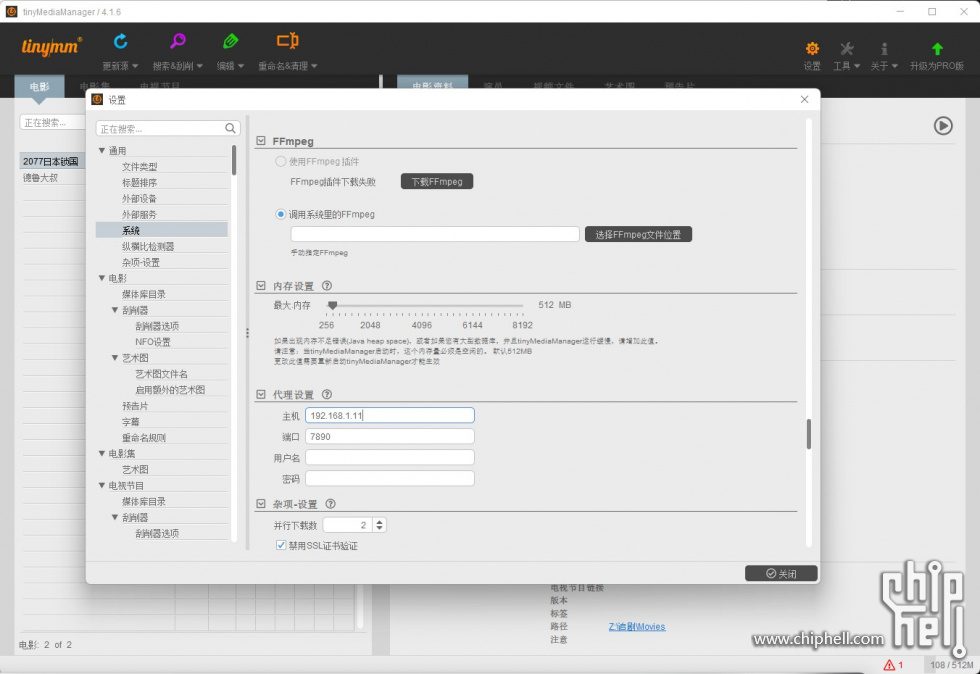Open NFO设置 in settings tree

tap(152, 342)
